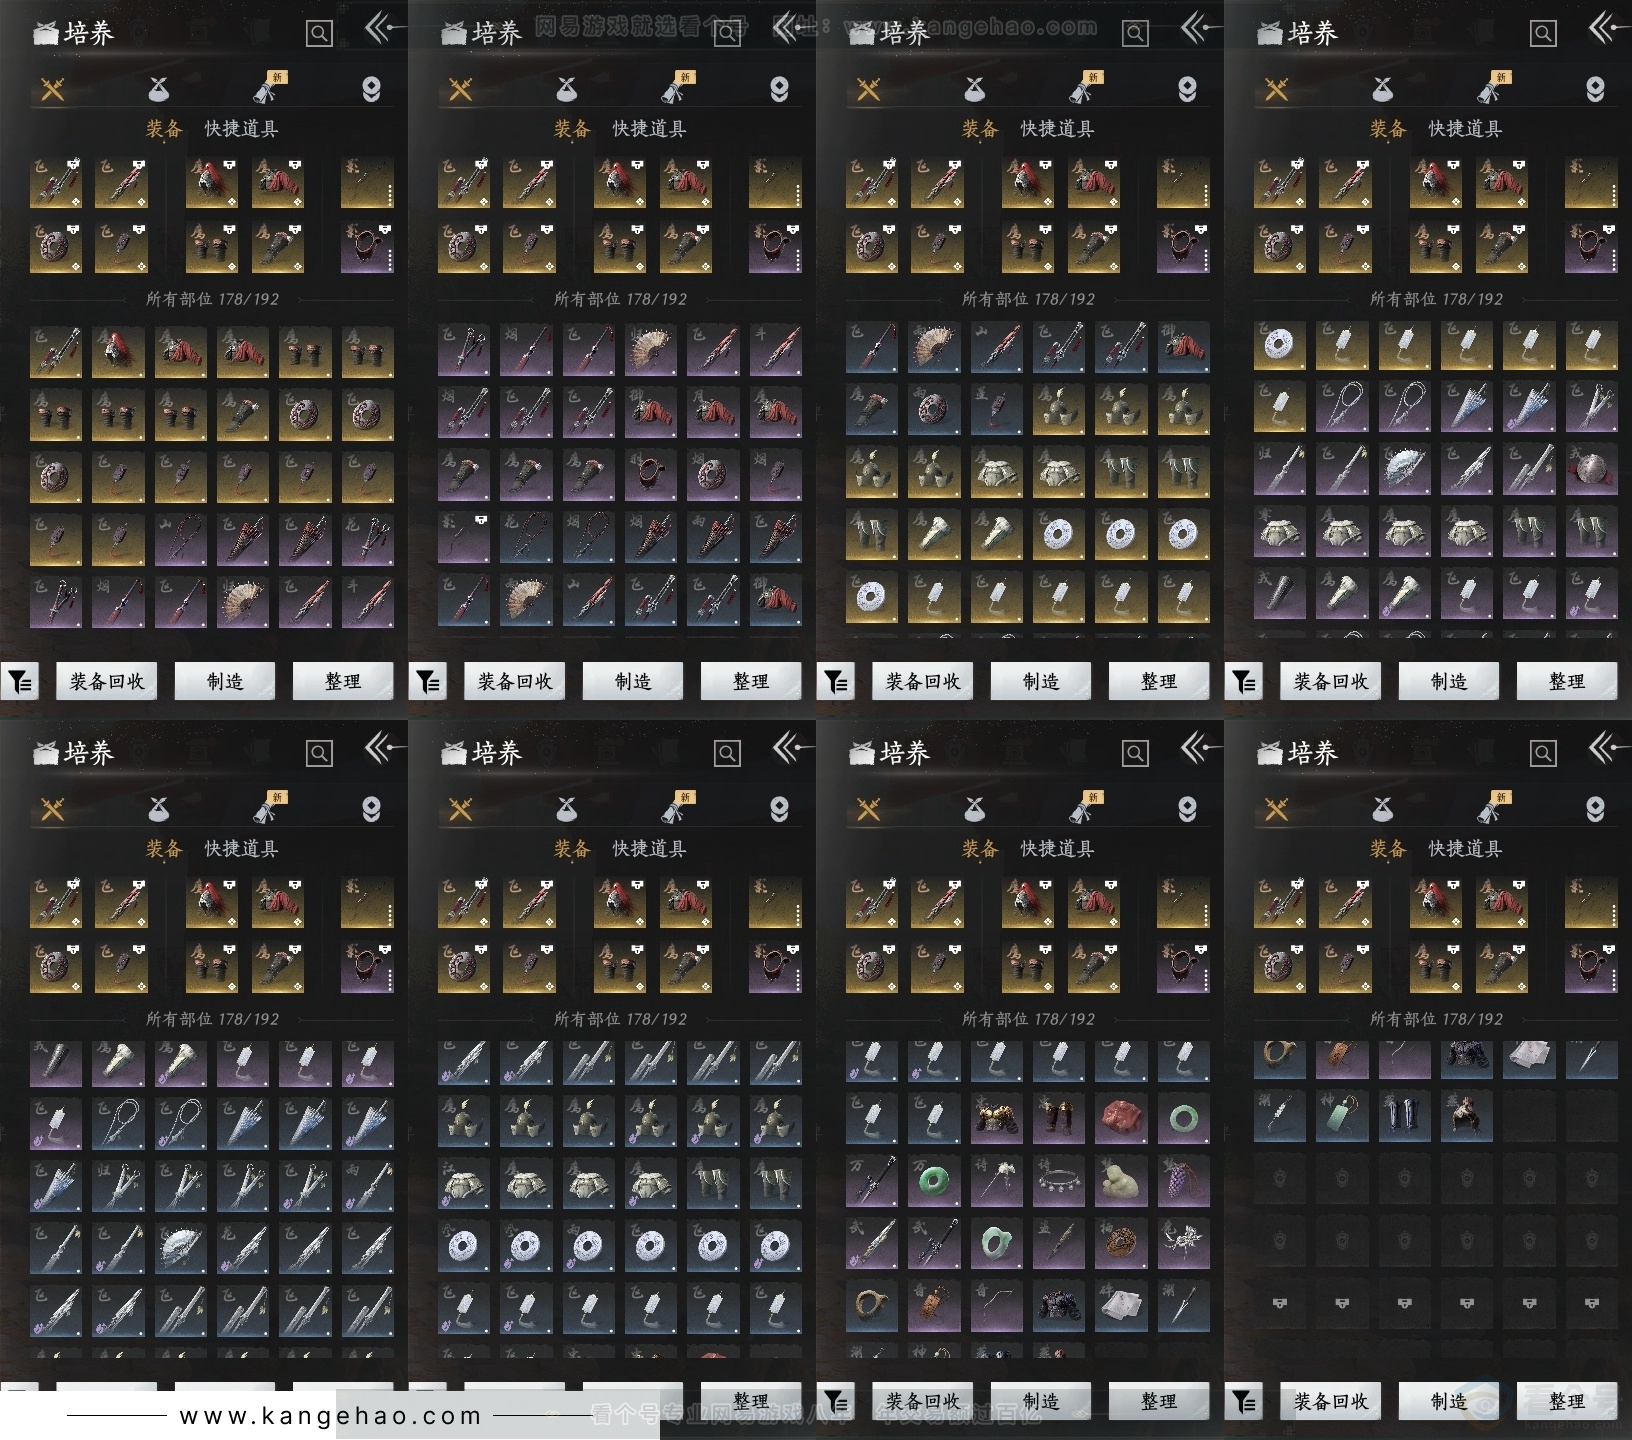
Task: Select pouch bag tab icon in bottom-left panel
Action: click(159, 810)
